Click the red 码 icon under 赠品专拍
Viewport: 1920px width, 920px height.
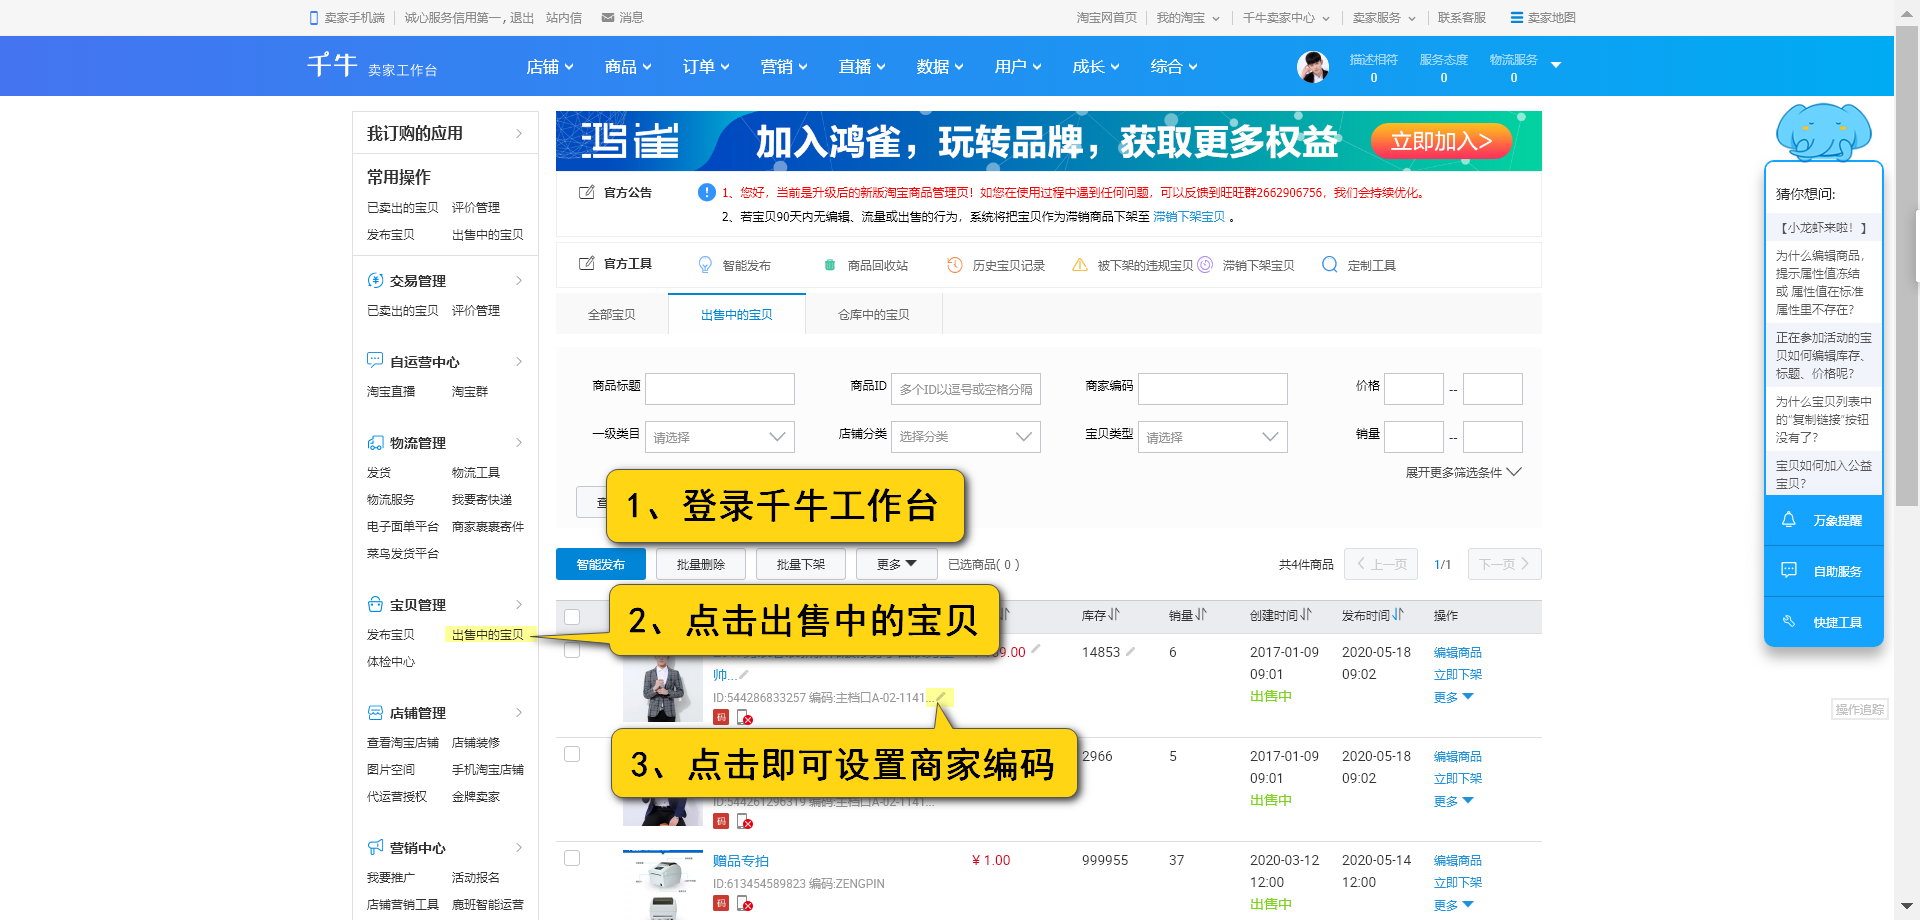click(x=721, y=903)
